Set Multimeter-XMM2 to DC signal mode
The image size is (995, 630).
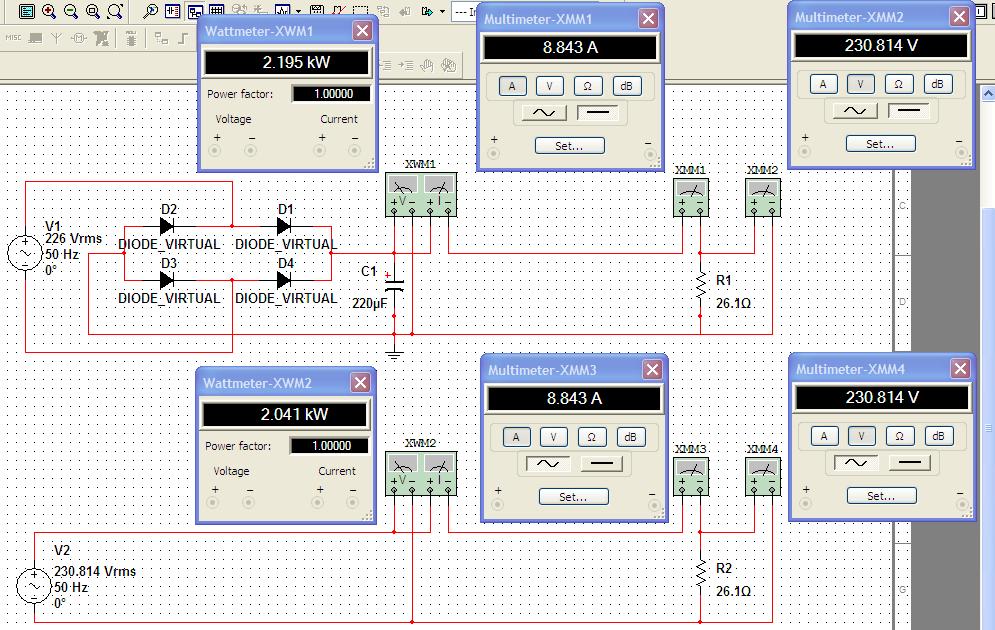click(x=908, y=111)
